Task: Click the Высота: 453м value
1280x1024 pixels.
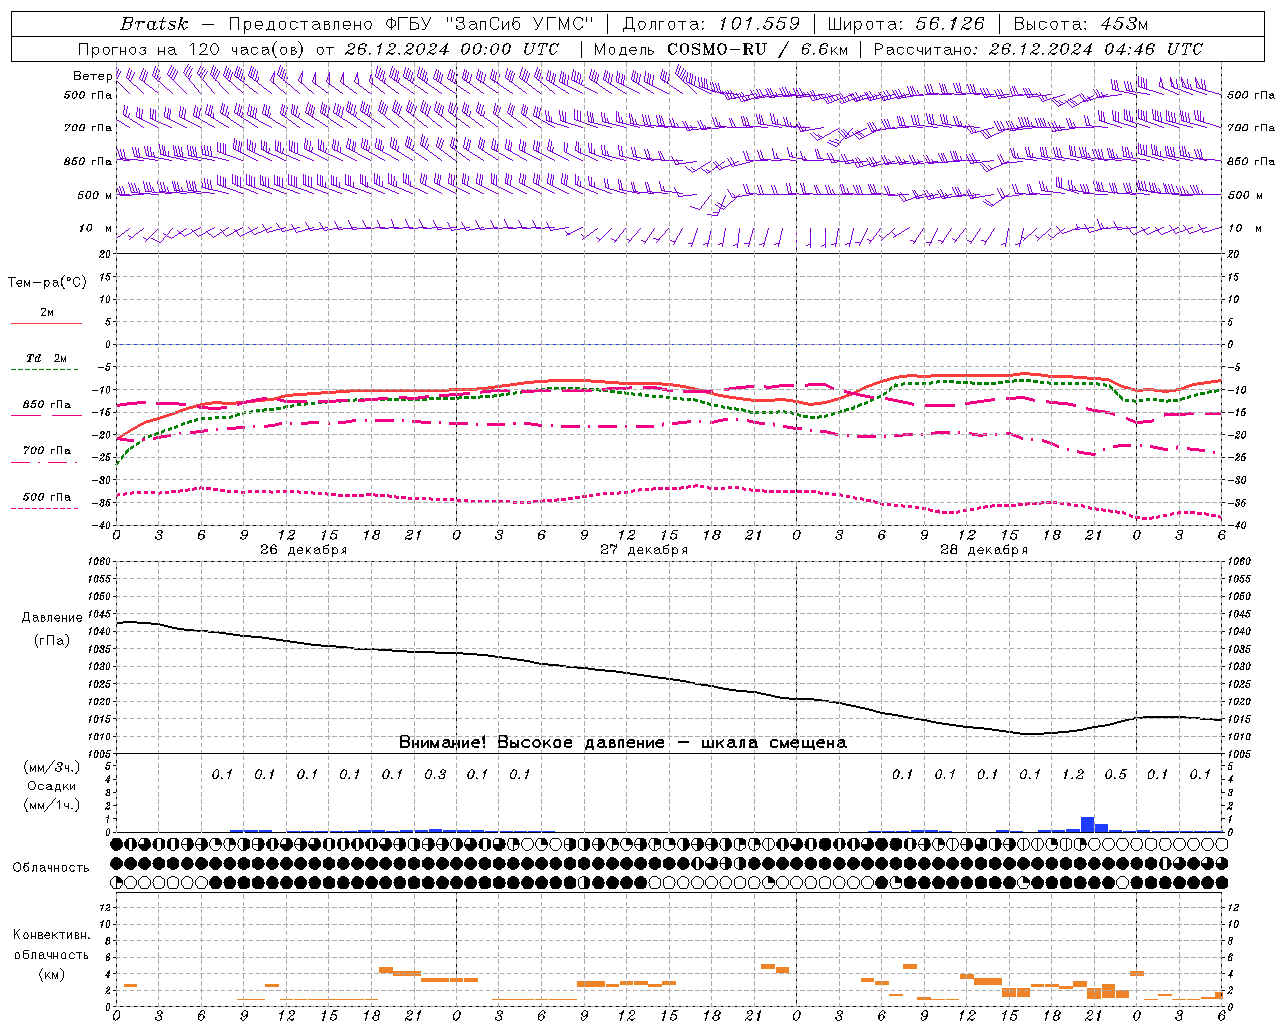Action: coord(1081,24)
